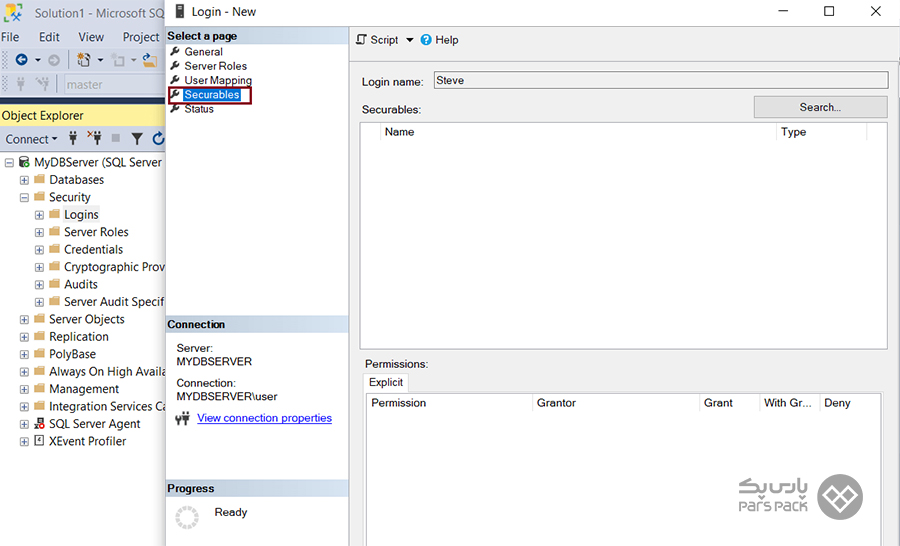
Task: Expand the Server Roles tree node
Action: 39,233
